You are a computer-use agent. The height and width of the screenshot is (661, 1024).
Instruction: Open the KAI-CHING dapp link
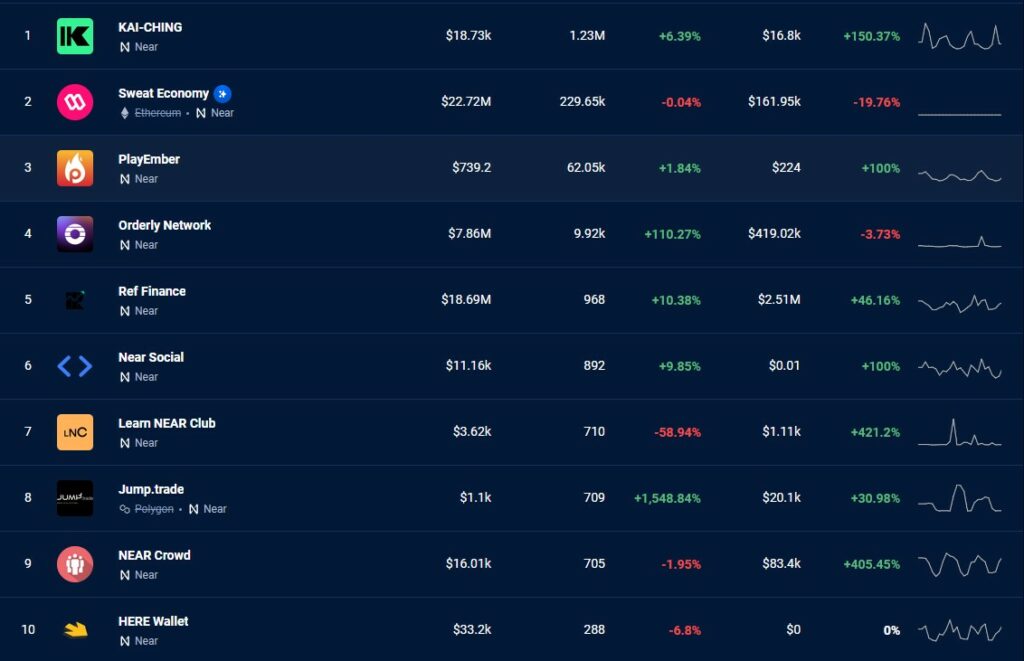(x=150, y=27)
